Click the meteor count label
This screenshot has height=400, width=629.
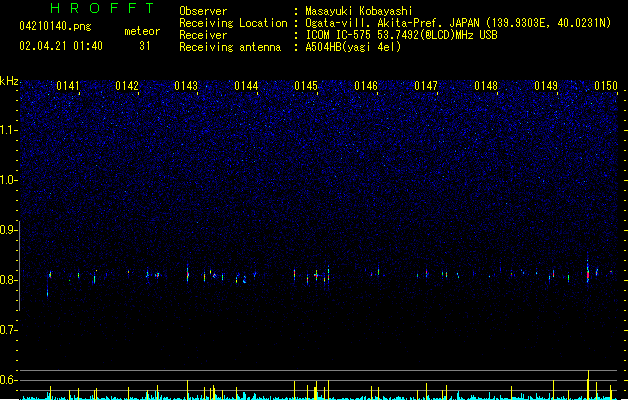click(x=142, y=31)
